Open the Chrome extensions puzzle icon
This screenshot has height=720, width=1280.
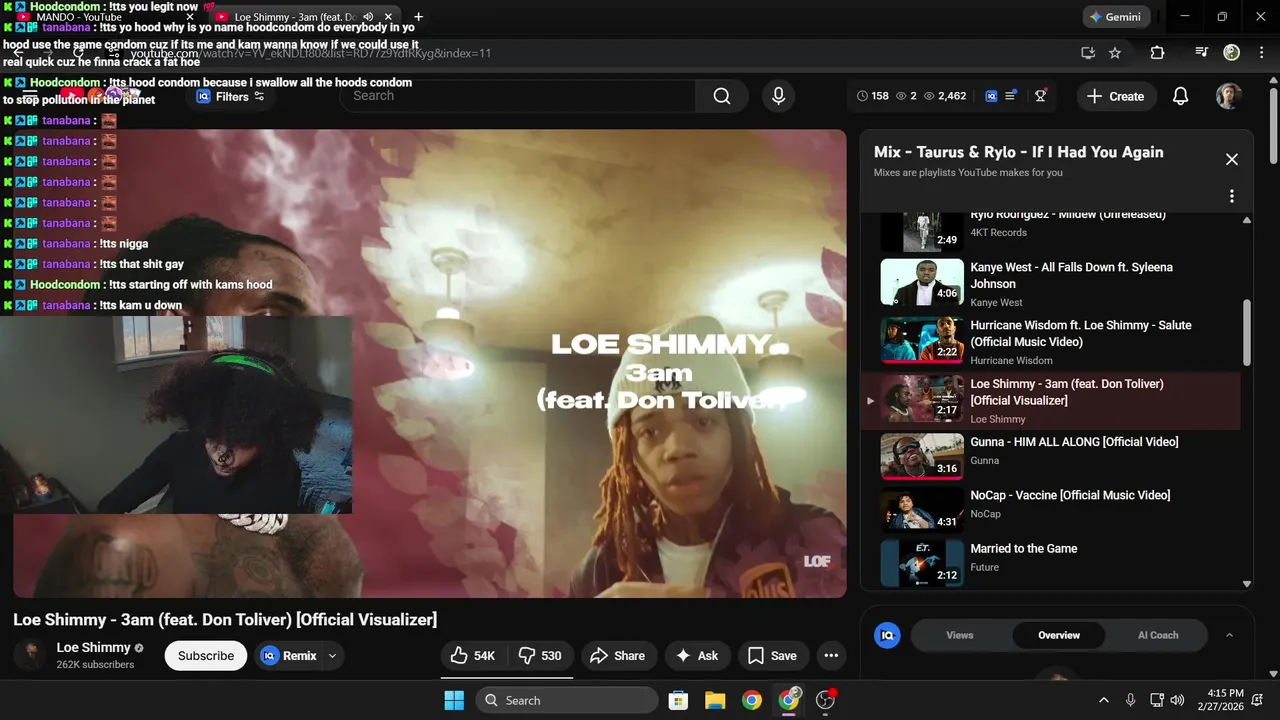tap(1157, 53)
